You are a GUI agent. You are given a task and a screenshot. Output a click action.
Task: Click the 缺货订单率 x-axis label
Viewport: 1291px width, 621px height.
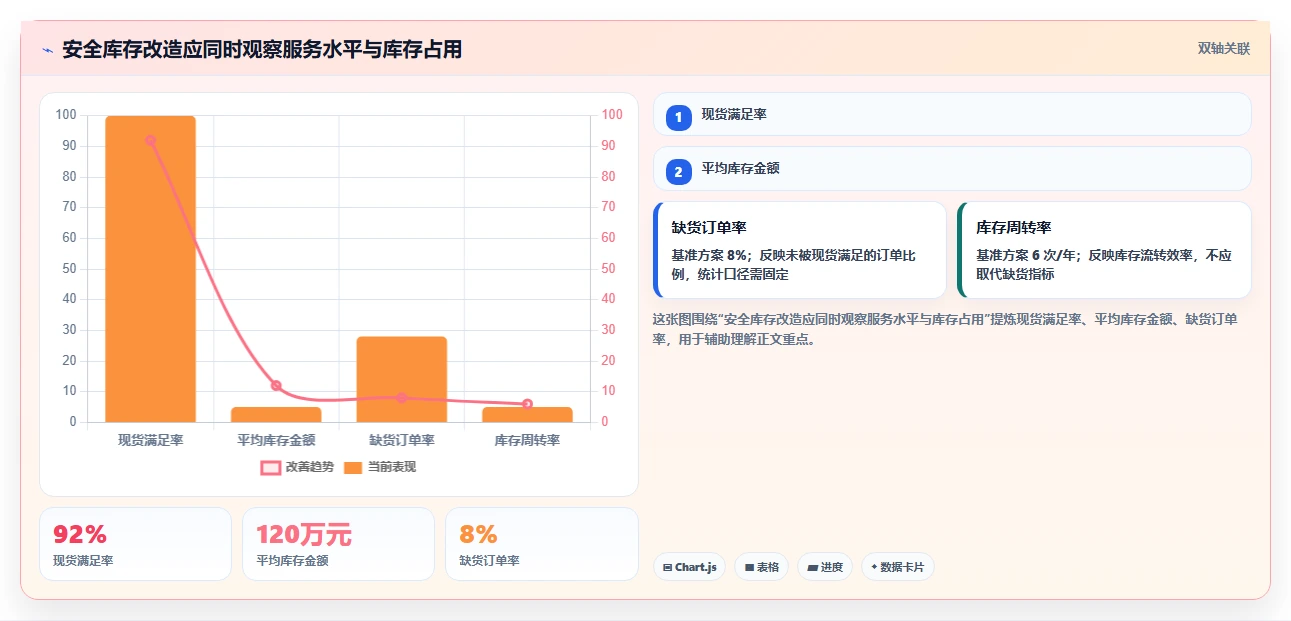(402, 440)
